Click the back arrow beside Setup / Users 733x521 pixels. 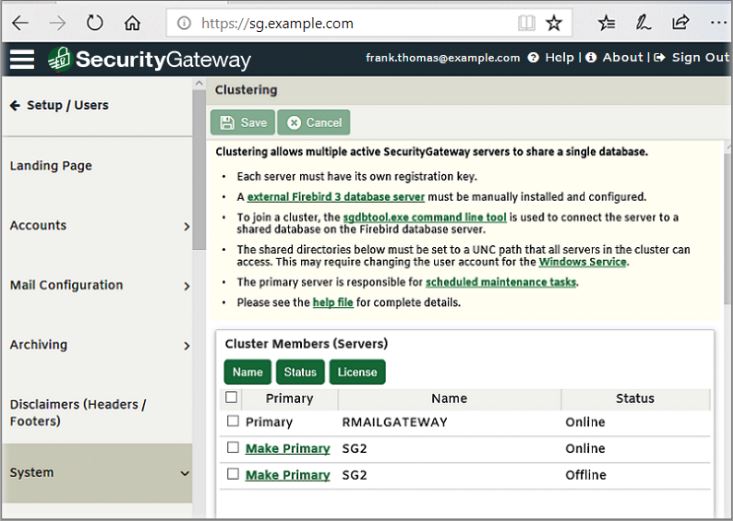click(x=15, y=105)
